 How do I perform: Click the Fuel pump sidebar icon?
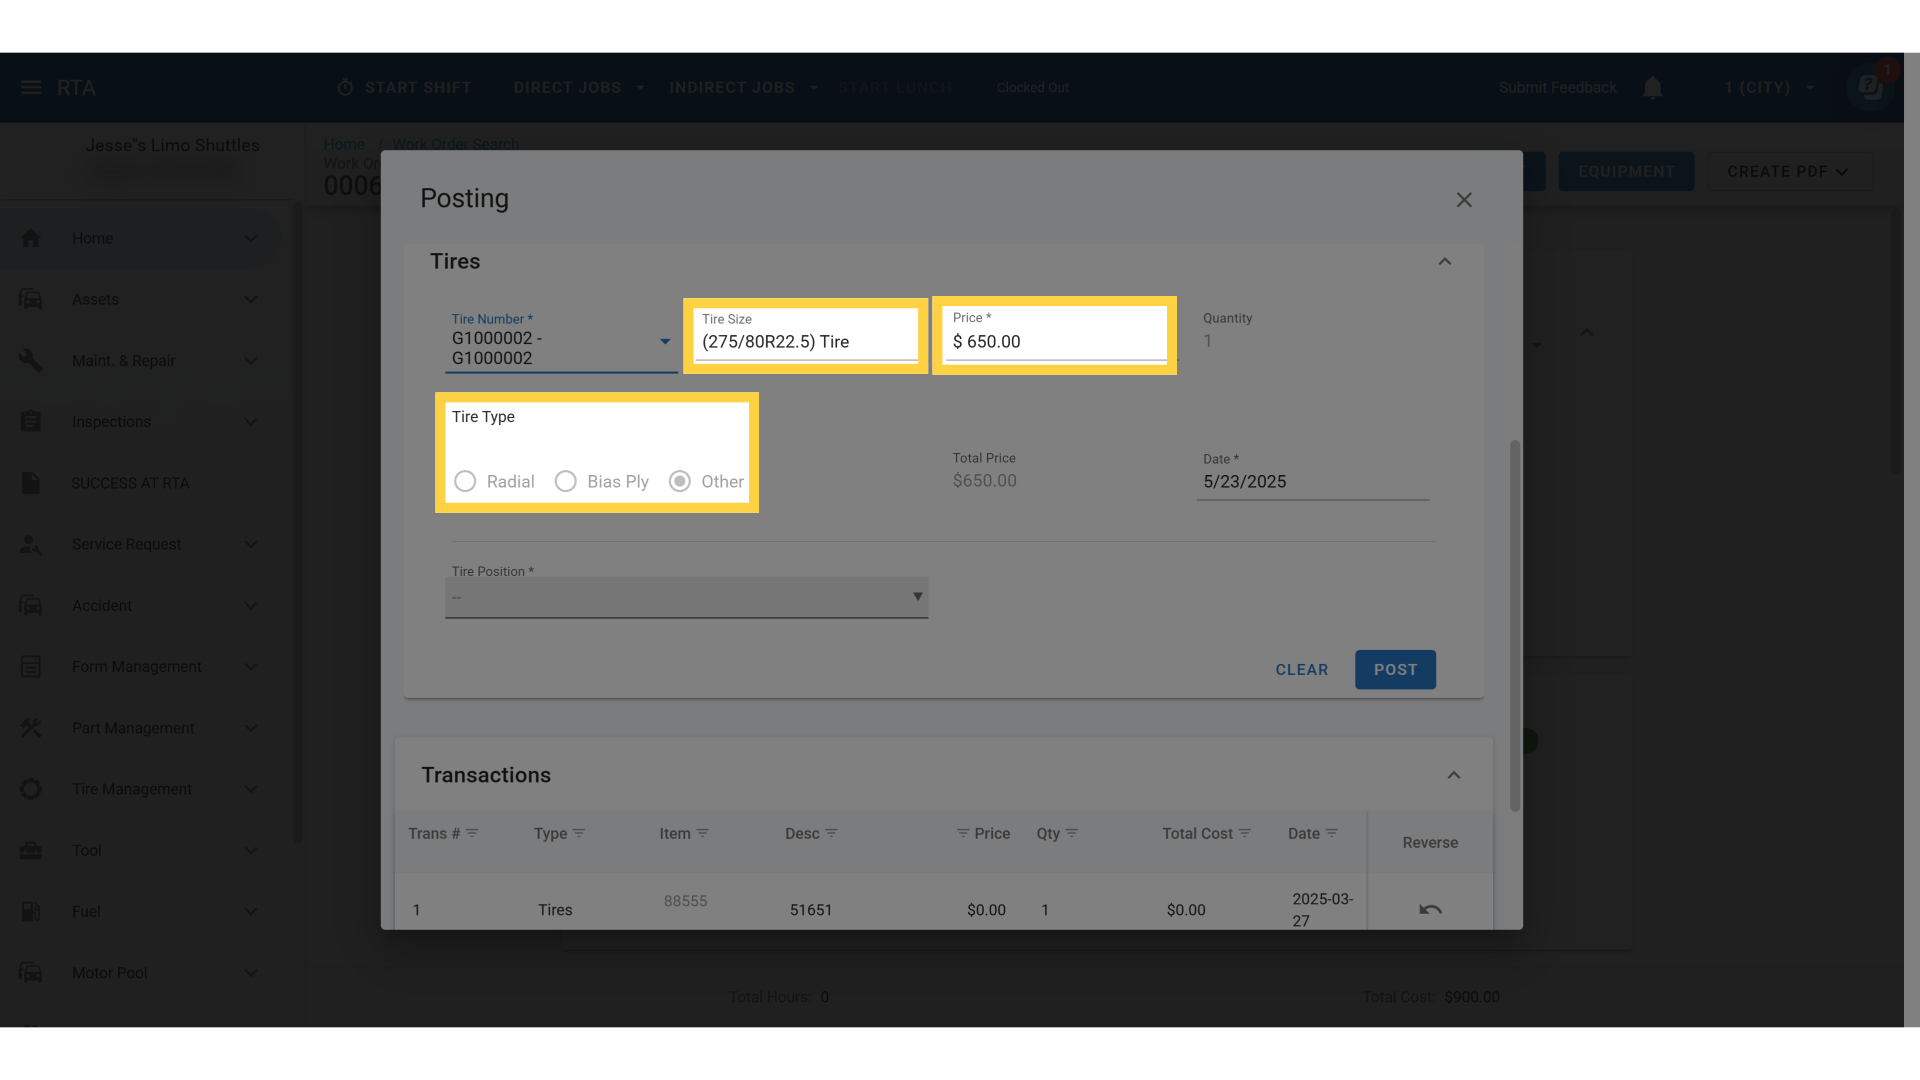(x=31, y=911)
